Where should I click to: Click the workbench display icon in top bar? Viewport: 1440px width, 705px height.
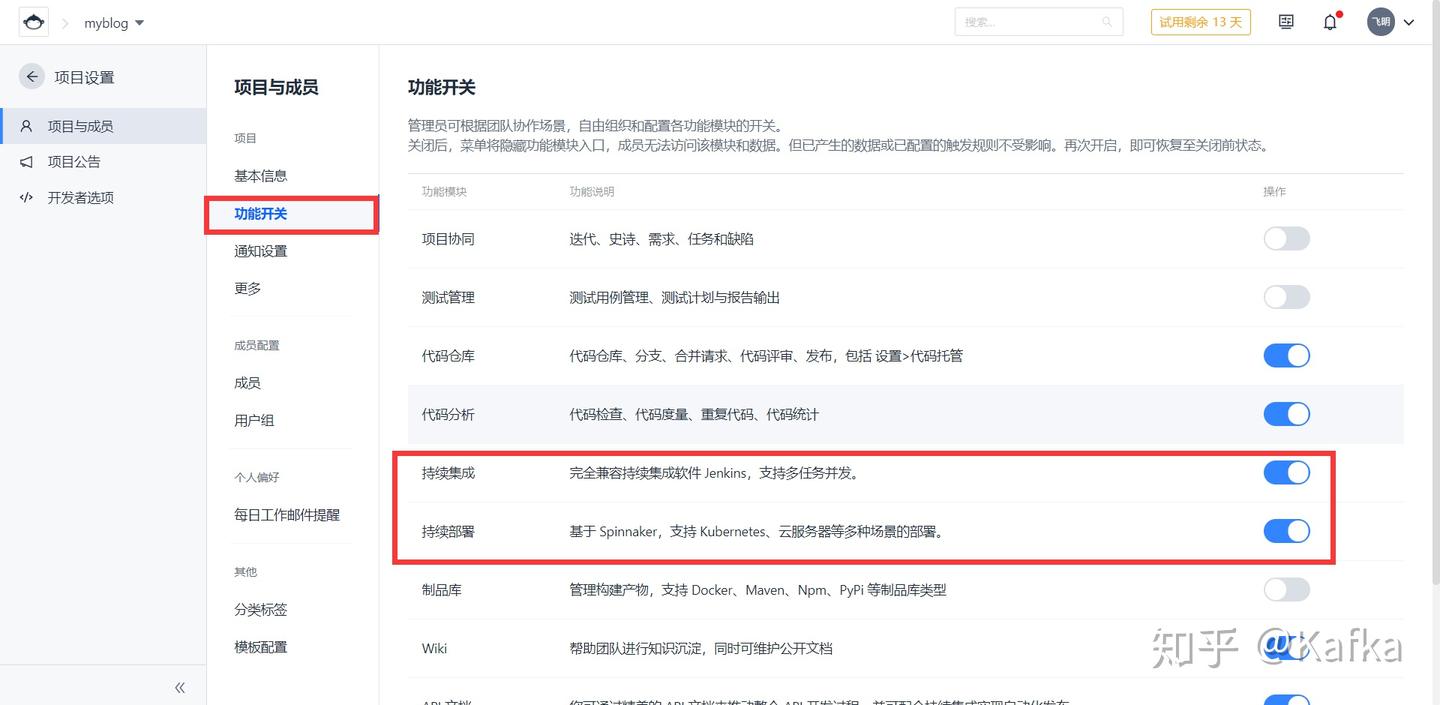[x=1285, y=21]
